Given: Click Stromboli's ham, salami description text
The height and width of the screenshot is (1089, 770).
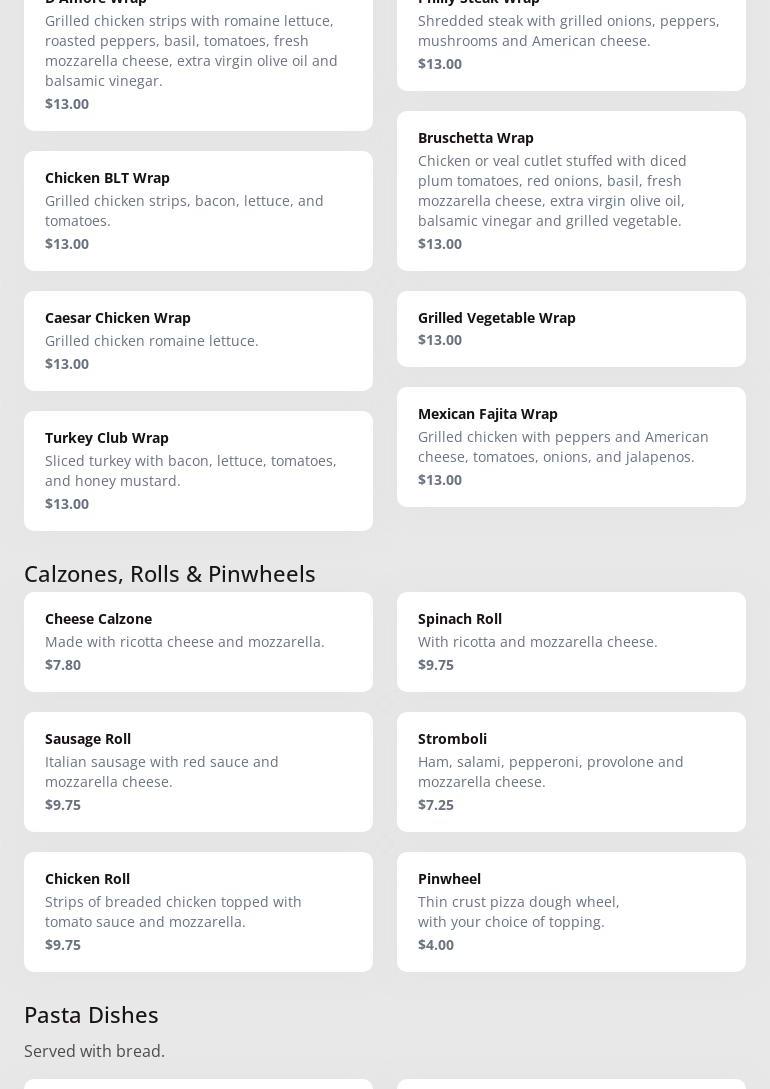Looking at the screenshot, I should point(550,771).
